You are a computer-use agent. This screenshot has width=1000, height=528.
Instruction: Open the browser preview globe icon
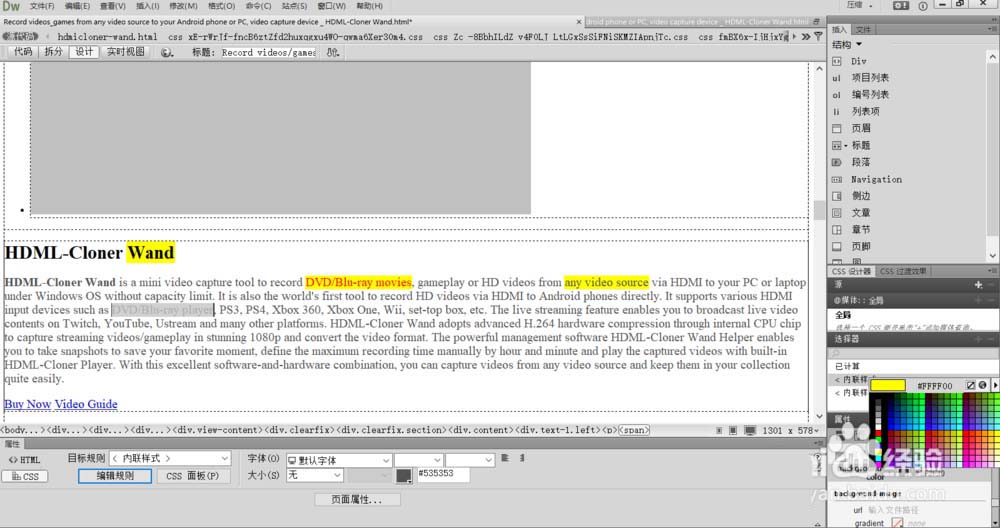[x=166, y=52]
